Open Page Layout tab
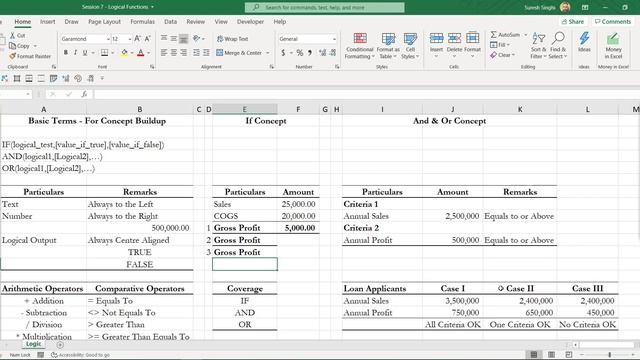This screenshot has width=640, height=360. [104, 22]
